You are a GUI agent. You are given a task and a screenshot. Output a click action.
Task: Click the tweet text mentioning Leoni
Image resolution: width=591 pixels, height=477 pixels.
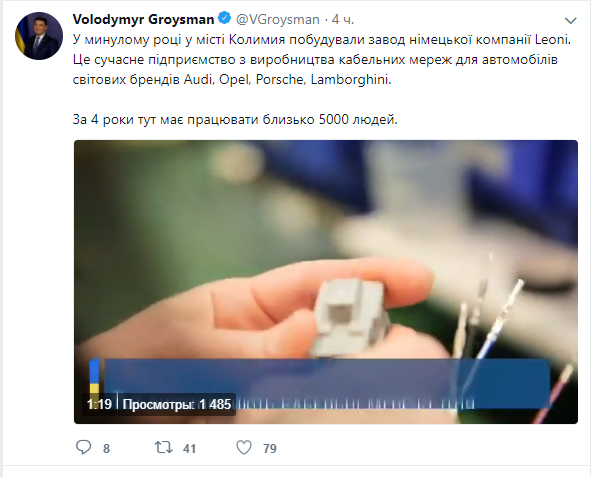click(322, 60)
